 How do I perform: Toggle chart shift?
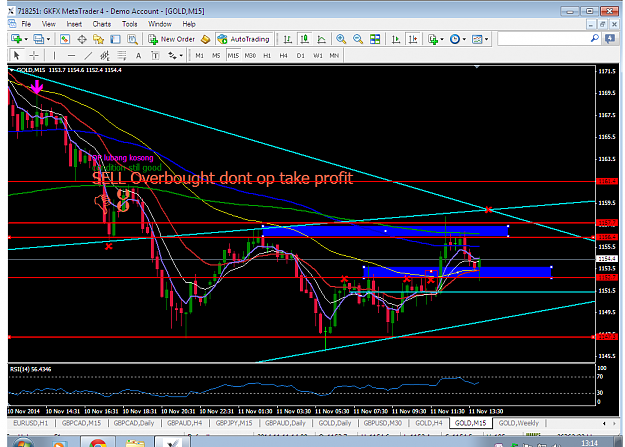coord(413,39)
